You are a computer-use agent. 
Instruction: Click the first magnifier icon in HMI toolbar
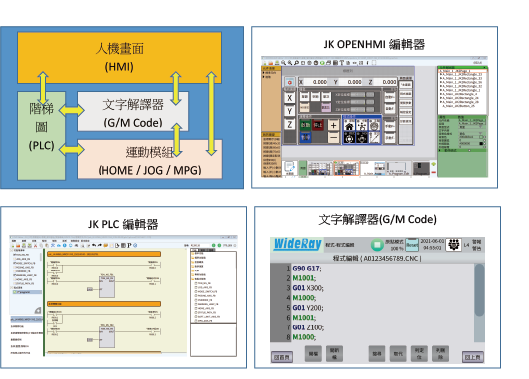pos(284,63)
